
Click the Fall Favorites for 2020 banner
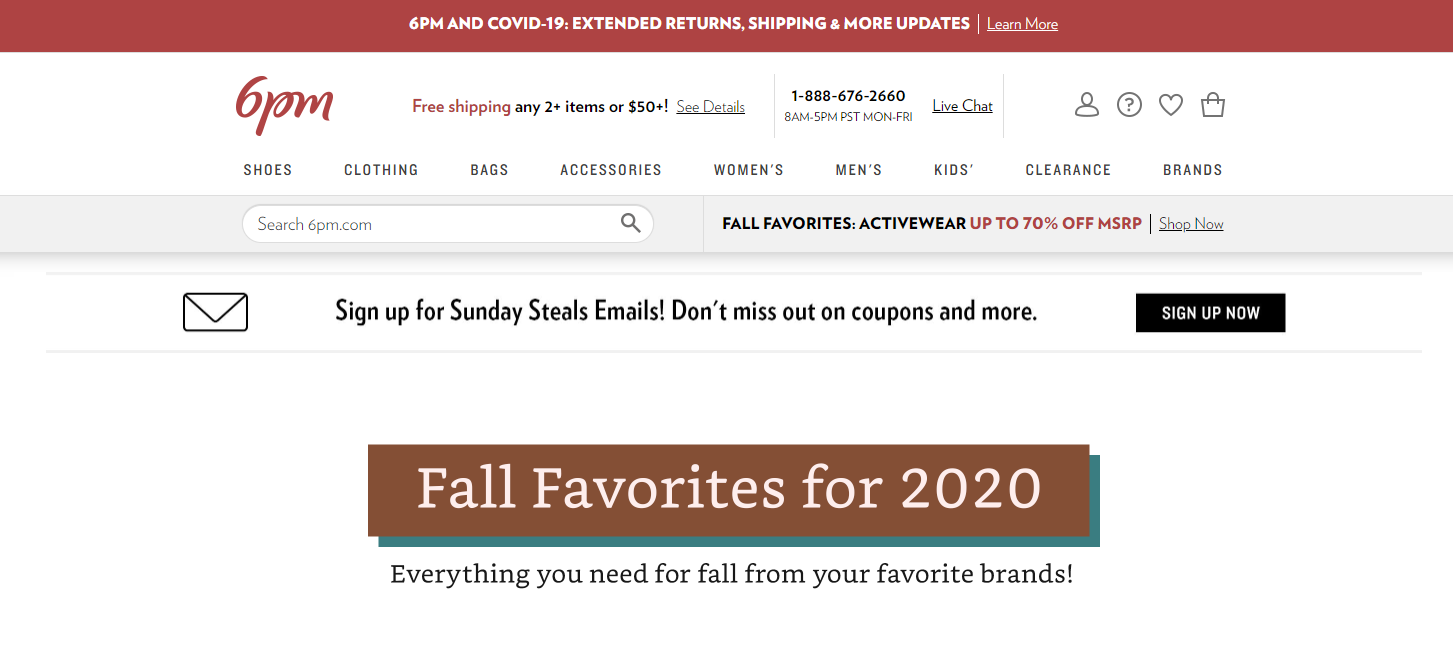(x=729, y=490)
